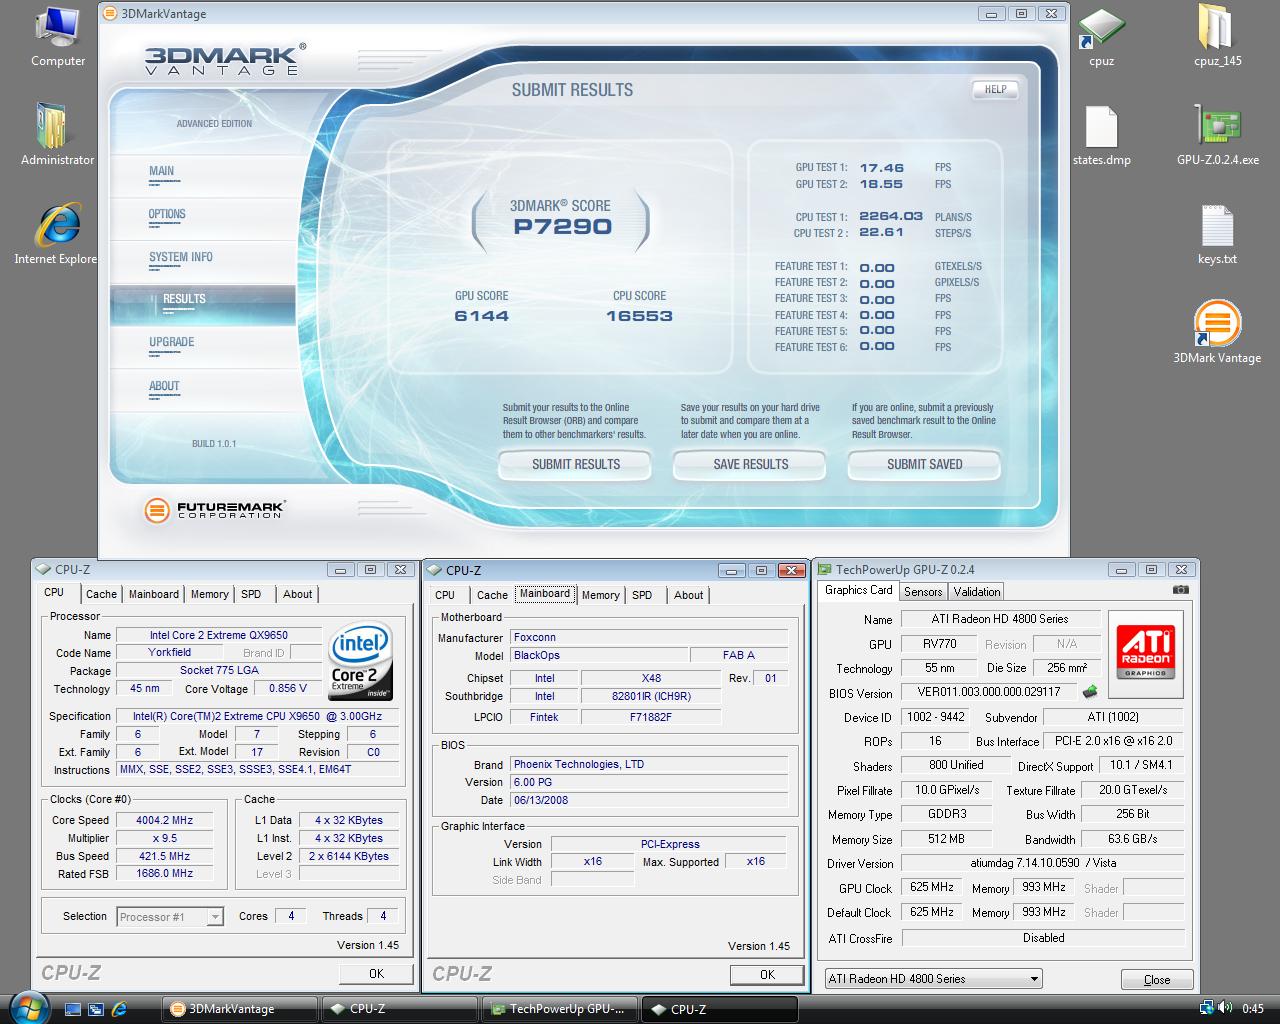
Task: Switch to Cache tab in left CPU-Z
Action: 101,594
